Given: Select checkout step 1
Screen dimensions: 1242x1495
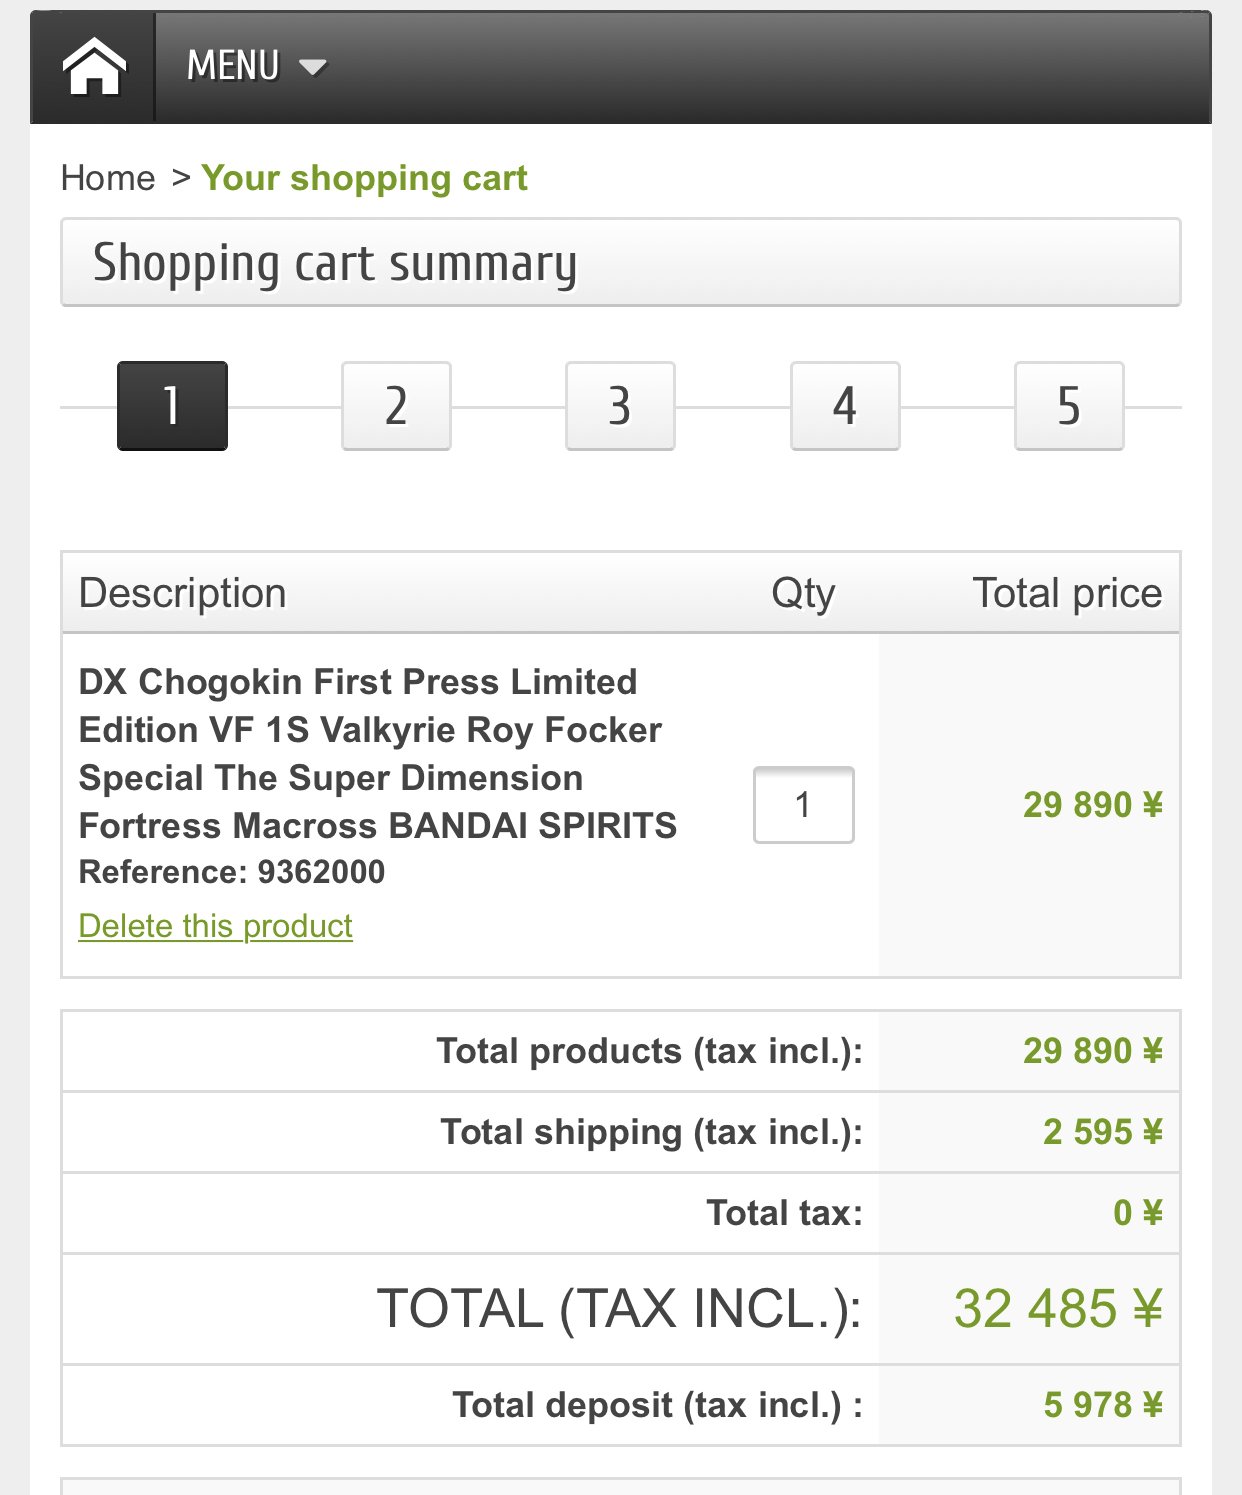Looking at the screenshot, I should coord(172,406).
